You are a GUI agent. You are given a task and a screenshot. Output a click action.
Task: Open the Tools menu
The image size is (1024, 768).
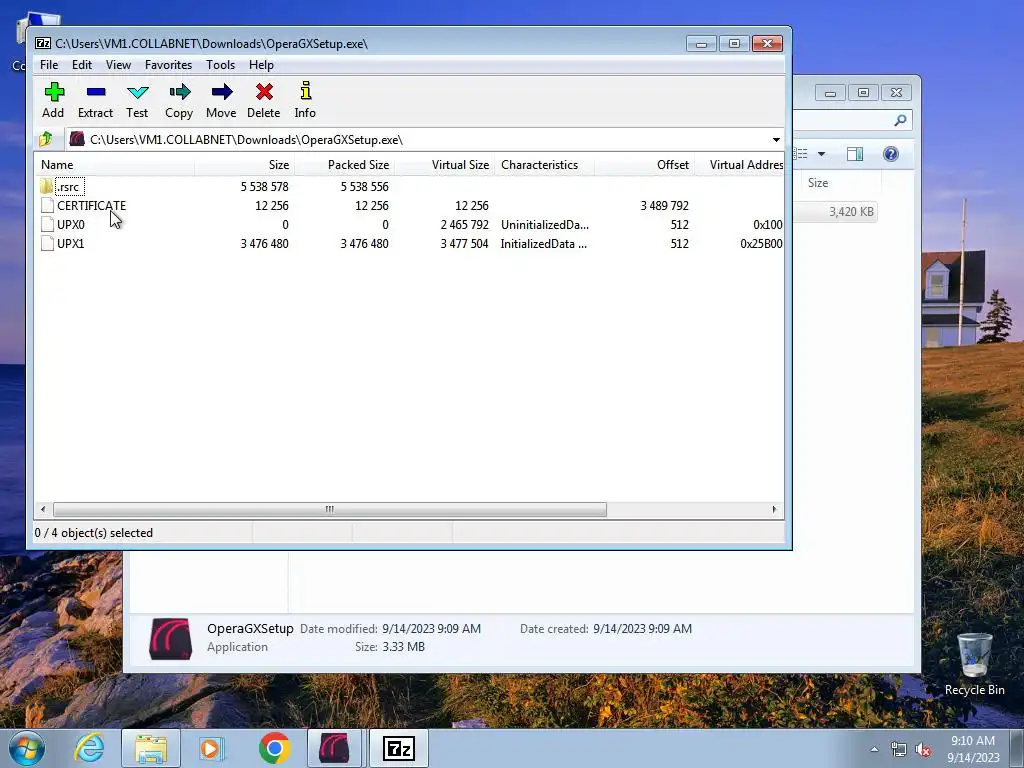click(x=220, y=65)
